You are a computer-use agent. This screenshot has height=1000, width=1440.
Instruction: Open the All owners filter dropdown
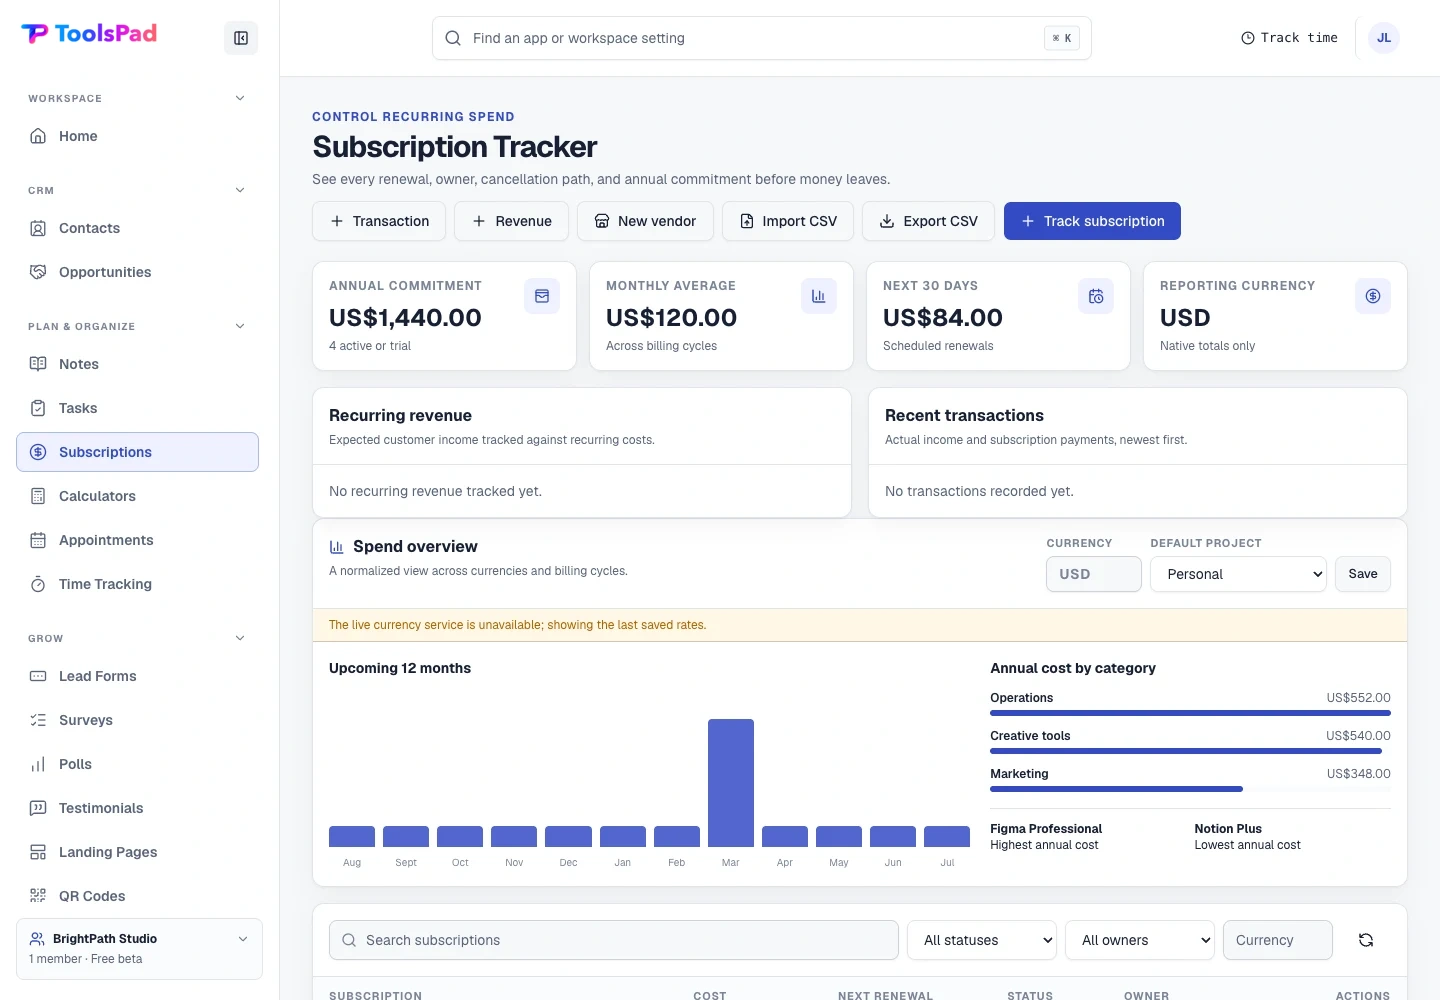tap(1140, 940)
